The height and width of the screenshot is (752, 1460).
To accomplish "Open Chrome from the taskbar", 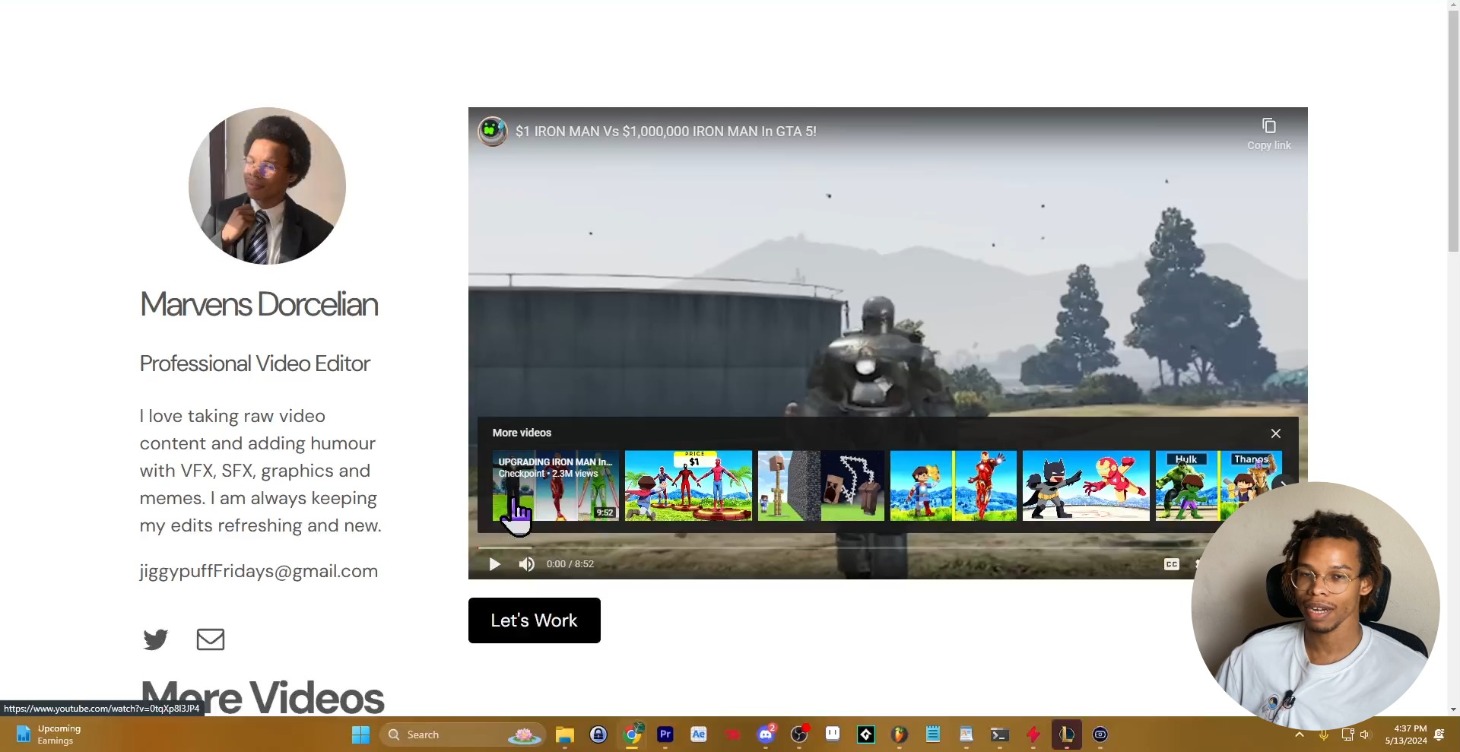I will [632, 734].
